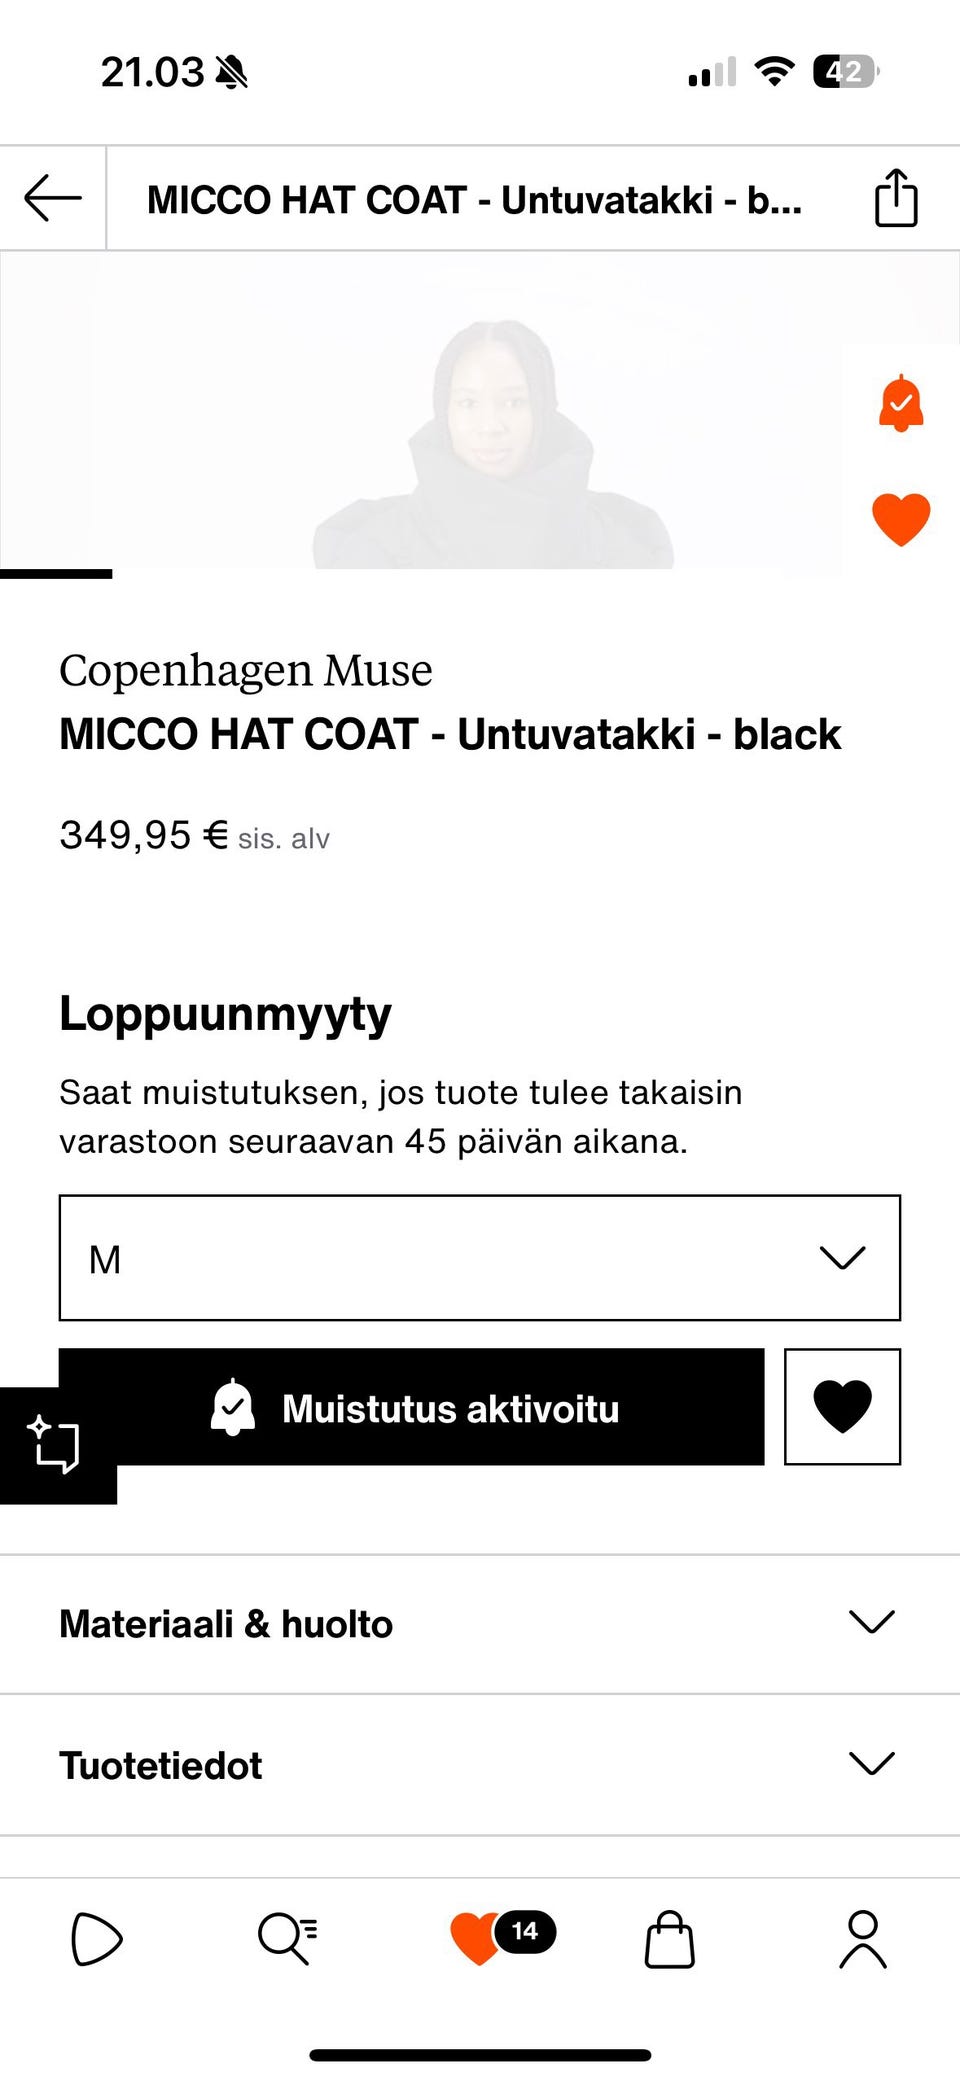Image resolution: width=960 pixels, height=2081 pixels.
Task: Open the shopping bag icon
Action: (x=669, y=1939)
